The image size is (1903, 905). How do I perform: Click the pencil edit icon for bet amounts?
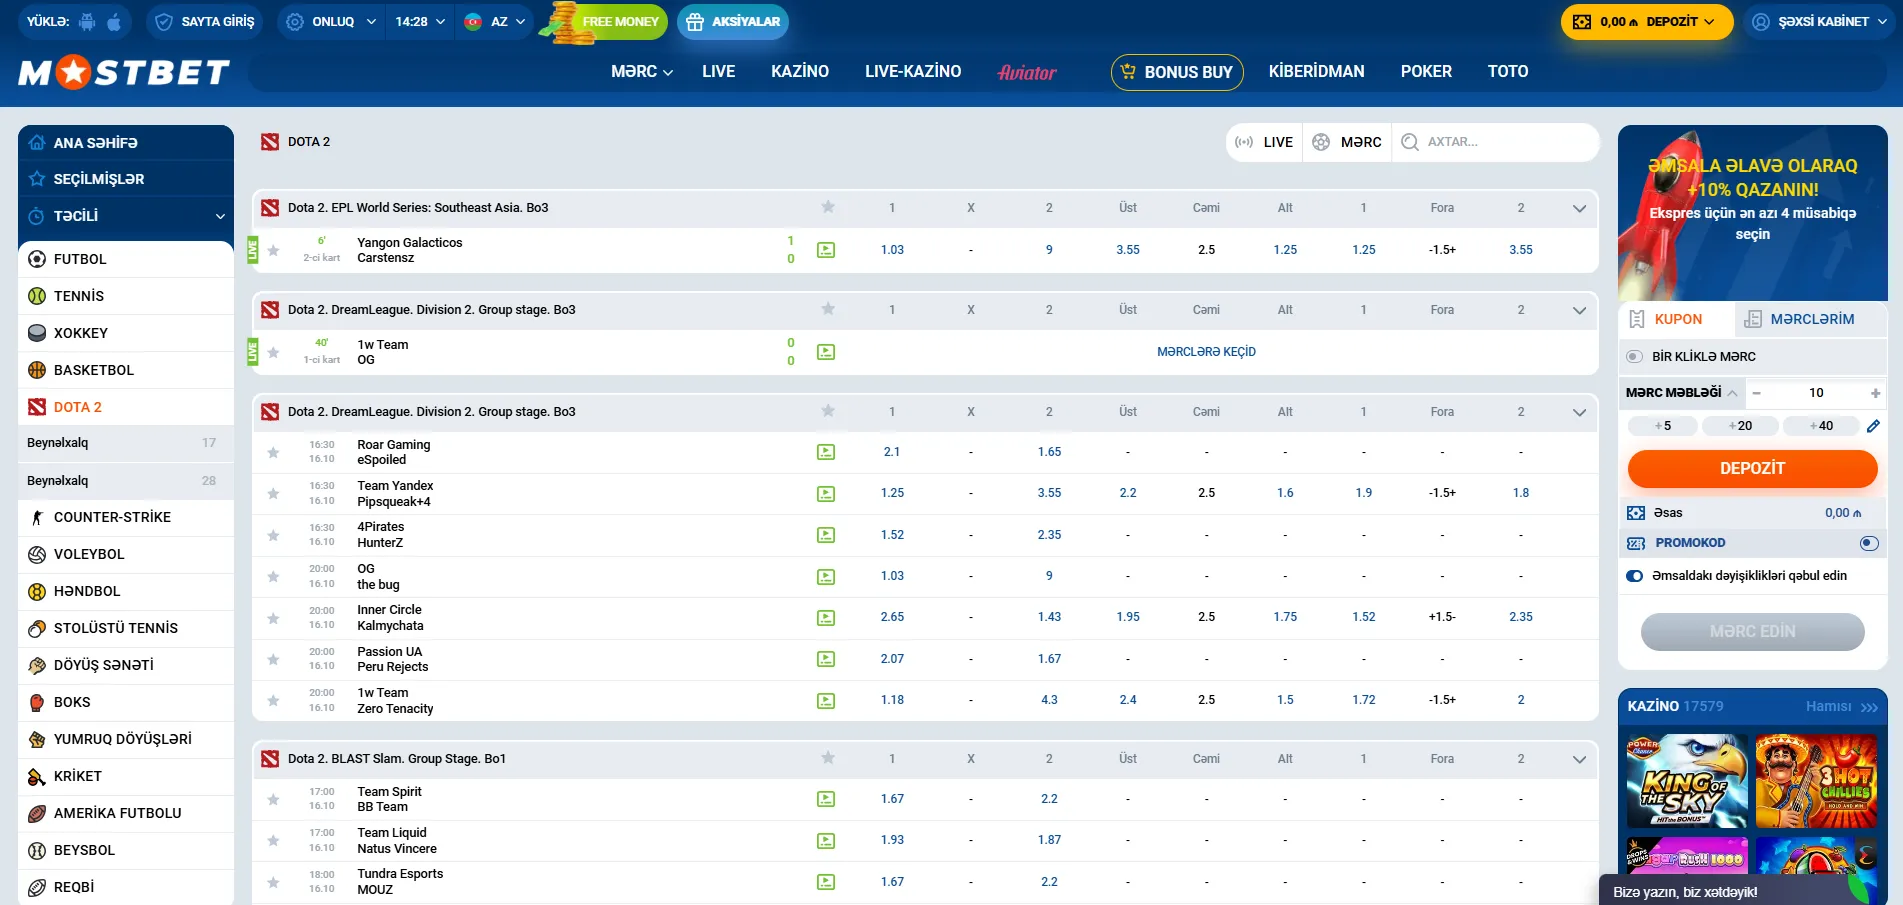point(1873,426)
